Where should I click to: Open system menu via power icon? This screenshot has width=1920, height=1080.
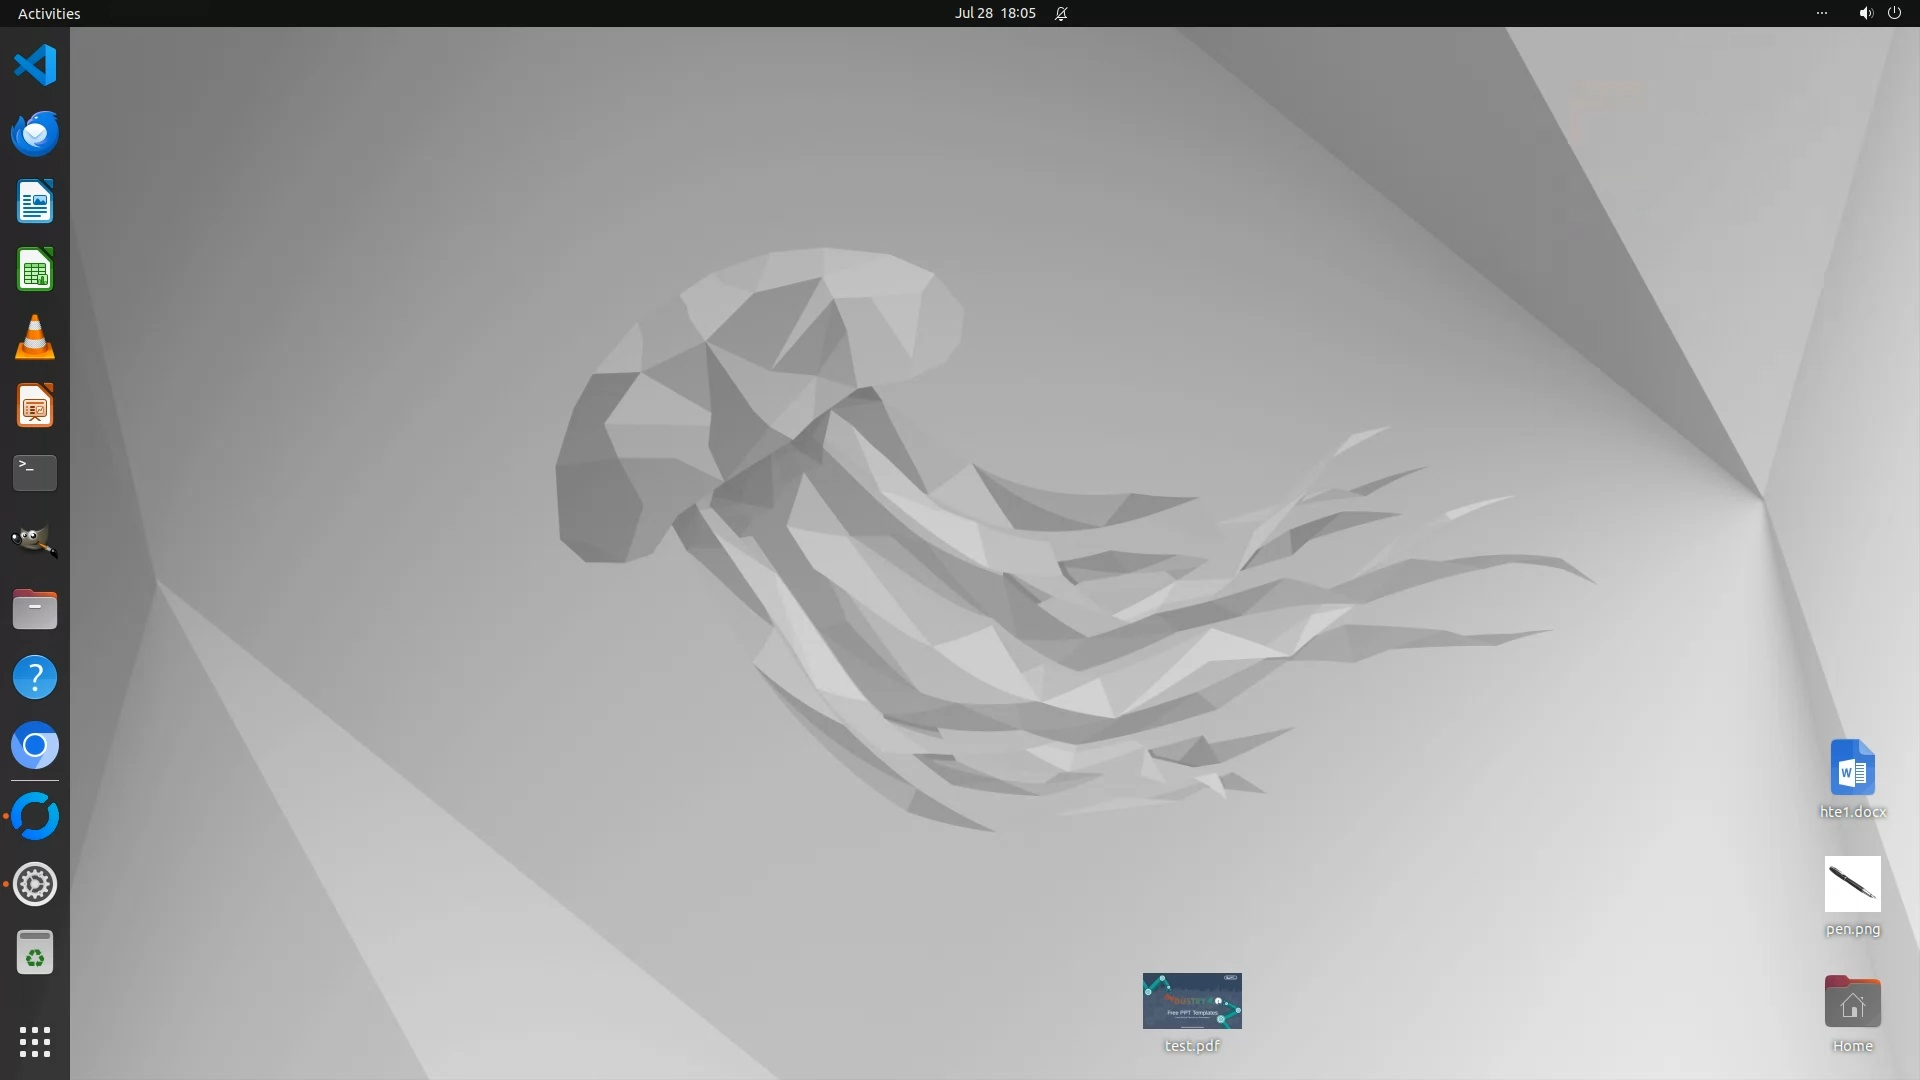pos(1894,13)
